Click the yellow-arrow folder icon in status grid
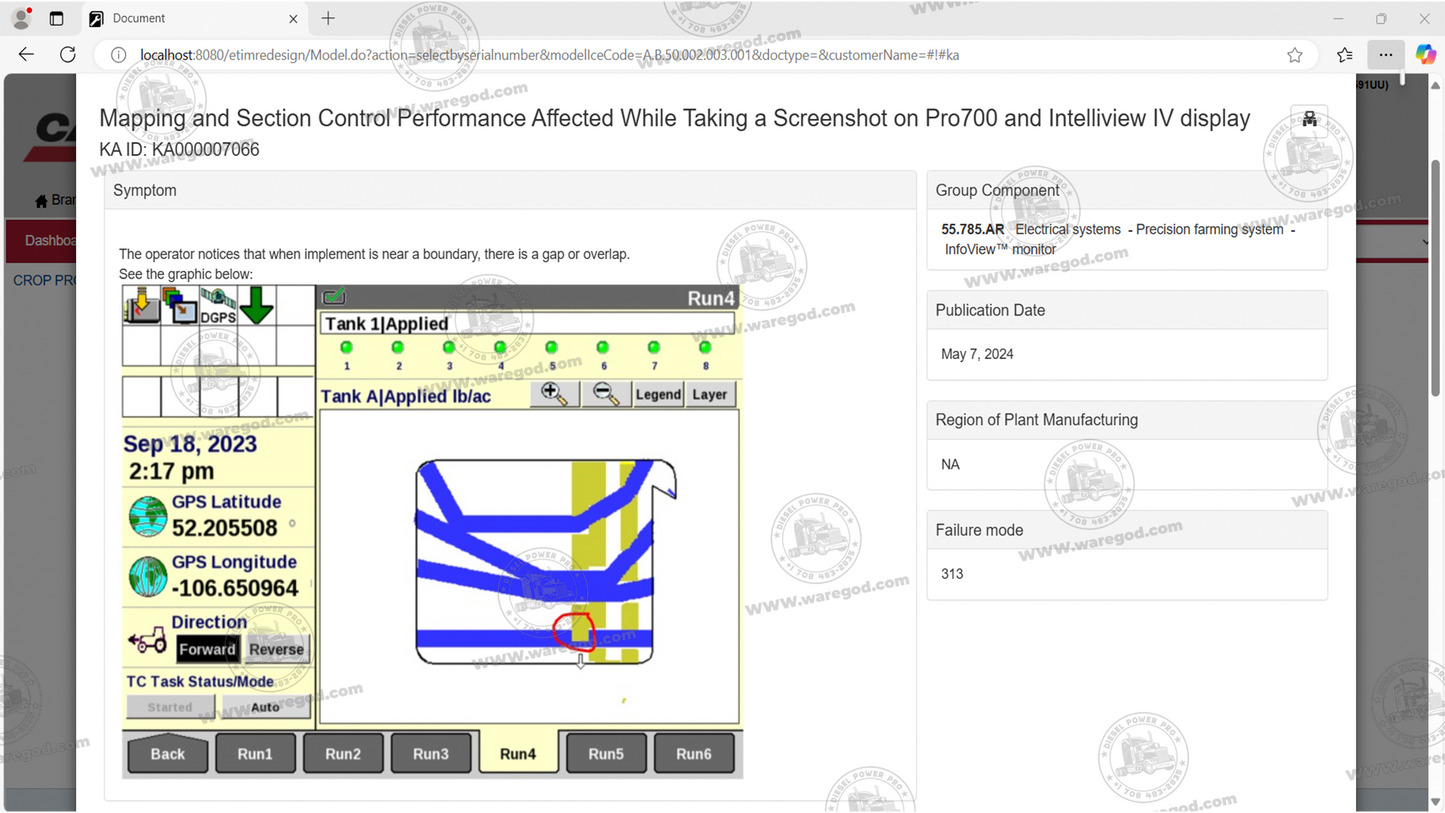 click(141, 305)
